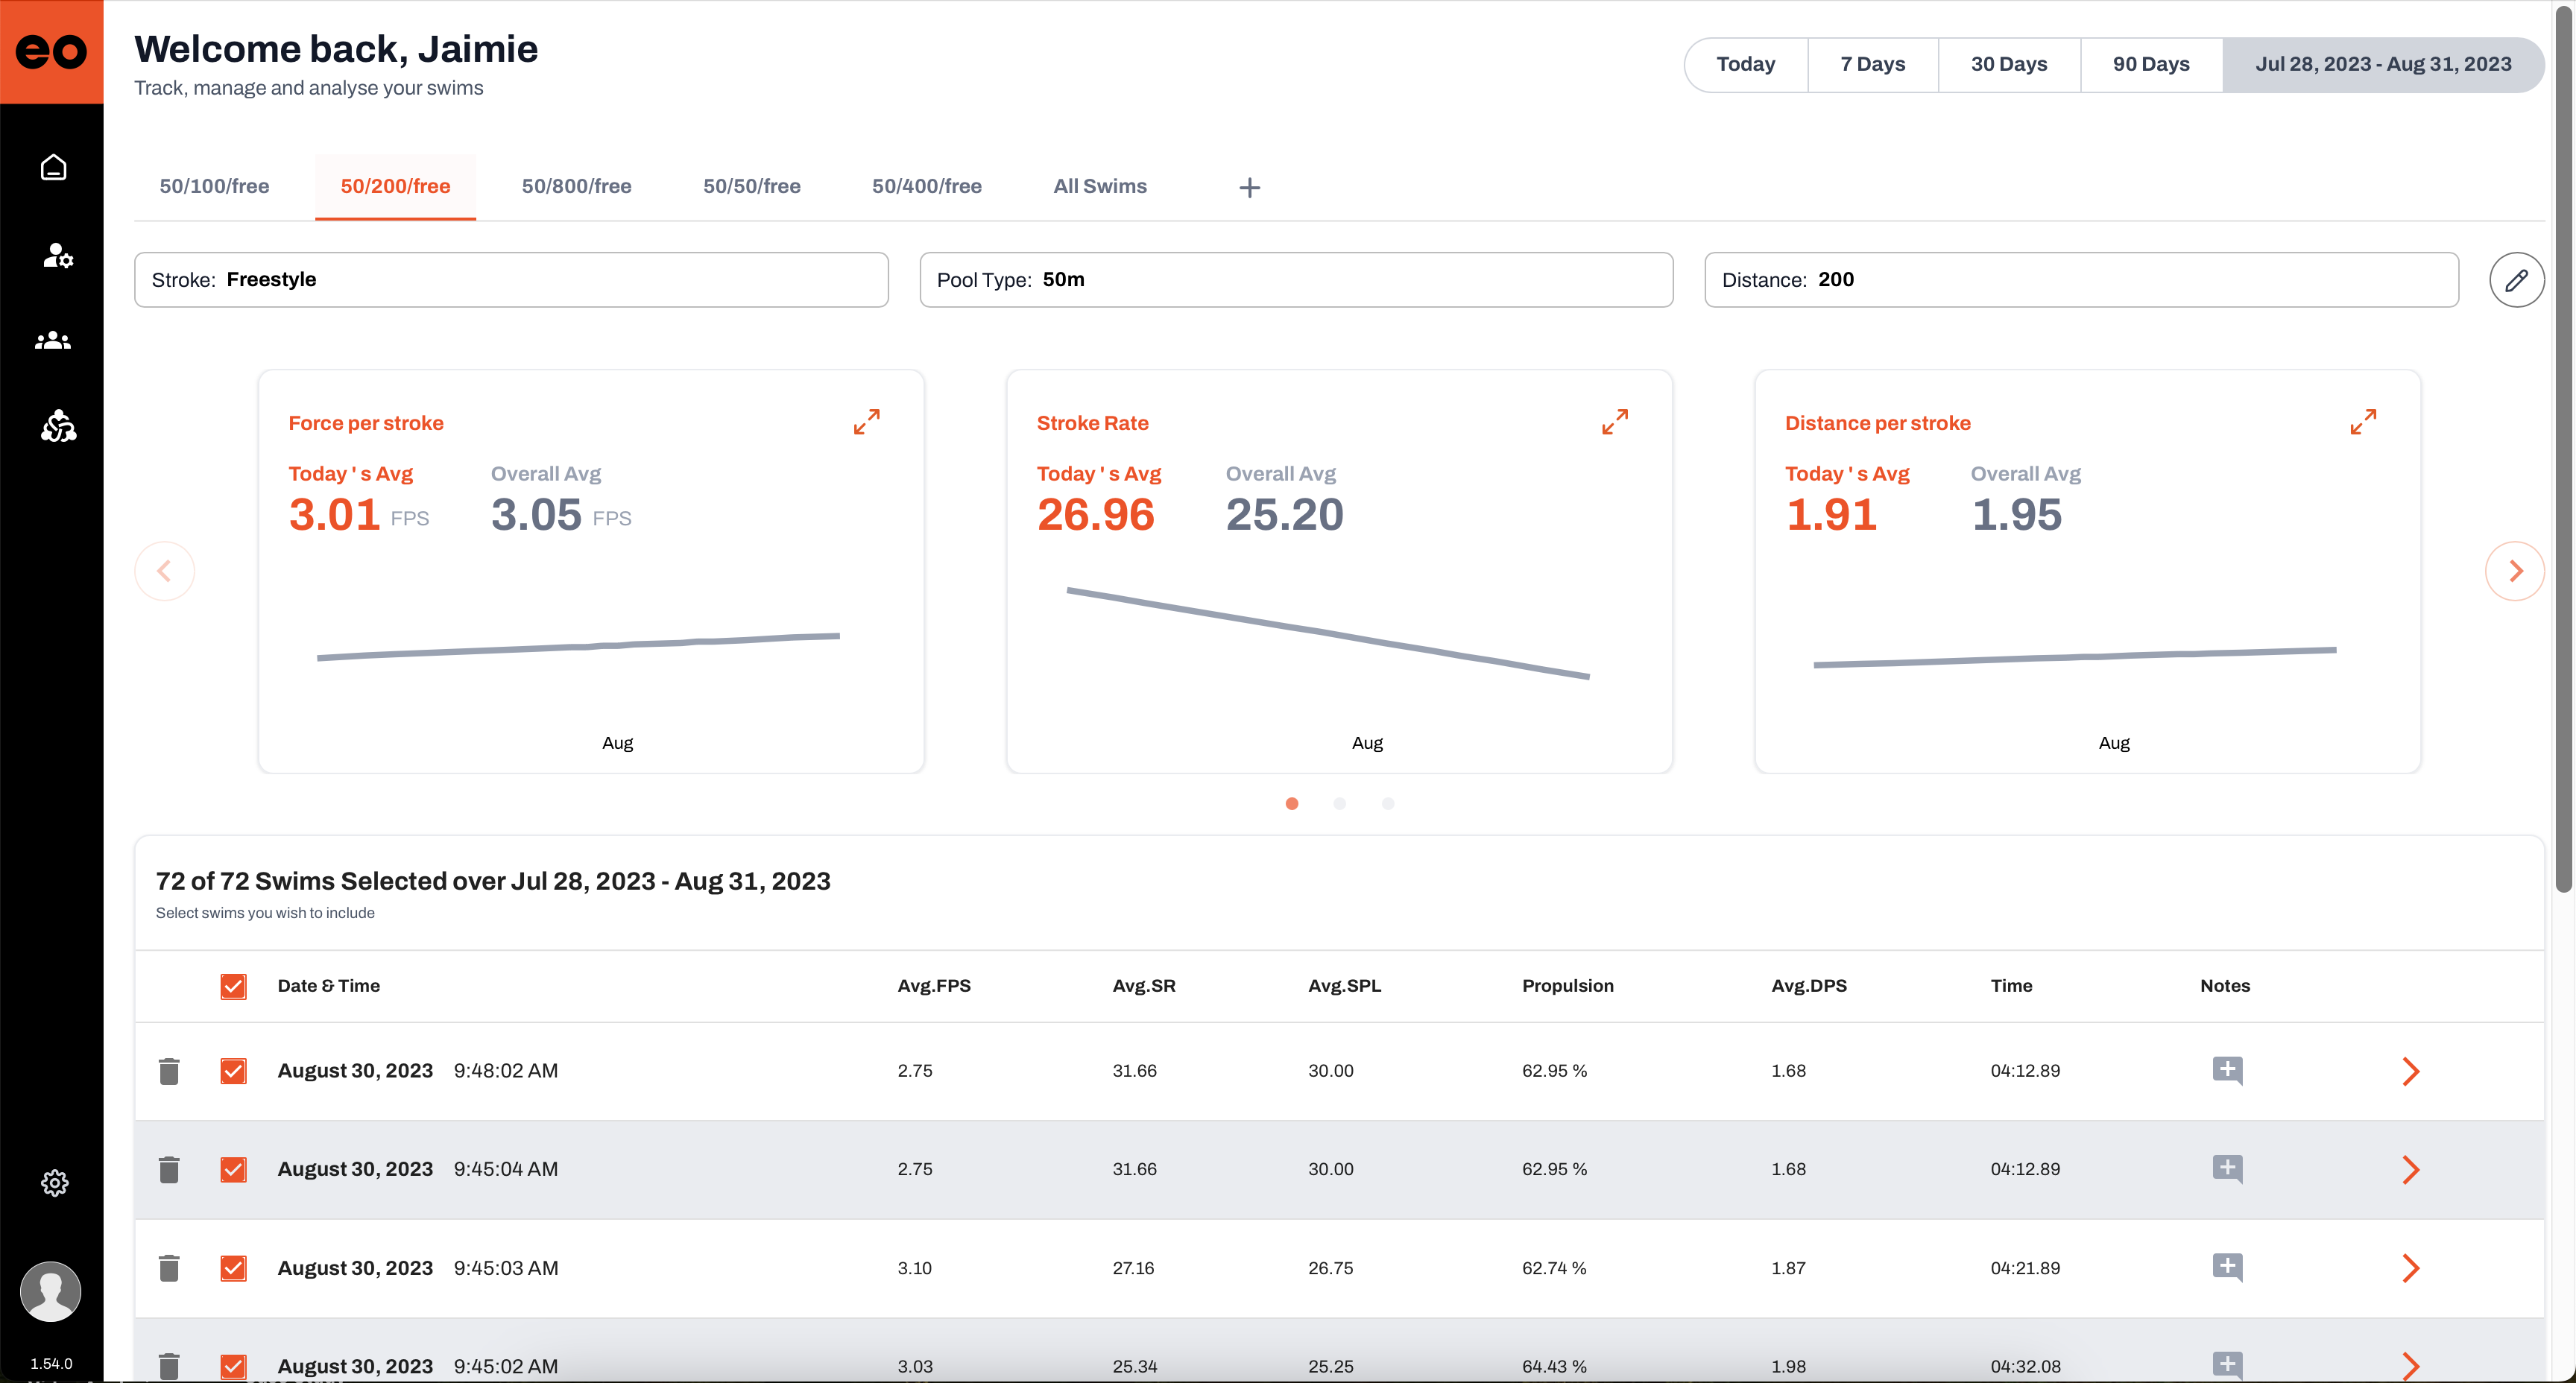
Task: Open the custom date range Jul 28 - Aug 31
Action: tap(2382, 64)
